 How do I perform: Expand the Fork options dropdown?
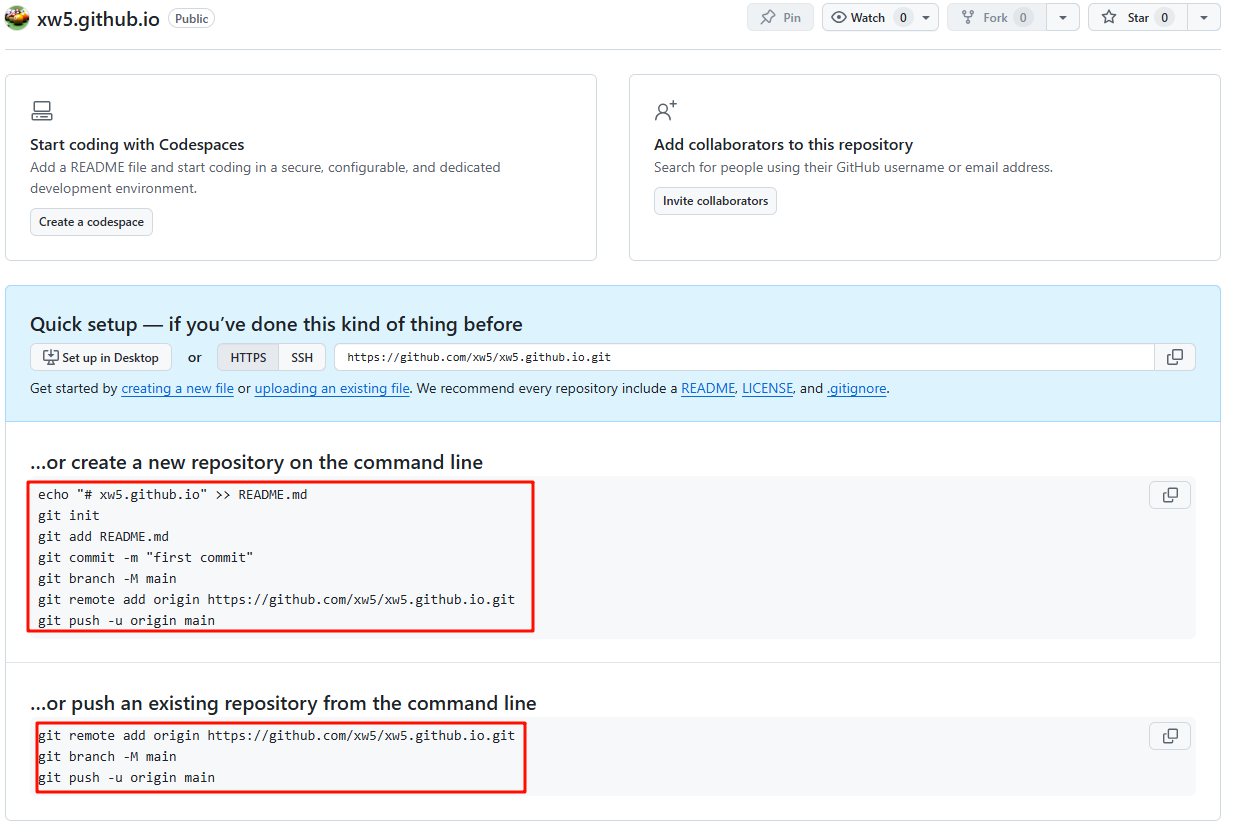click(x=1063, y=17)
